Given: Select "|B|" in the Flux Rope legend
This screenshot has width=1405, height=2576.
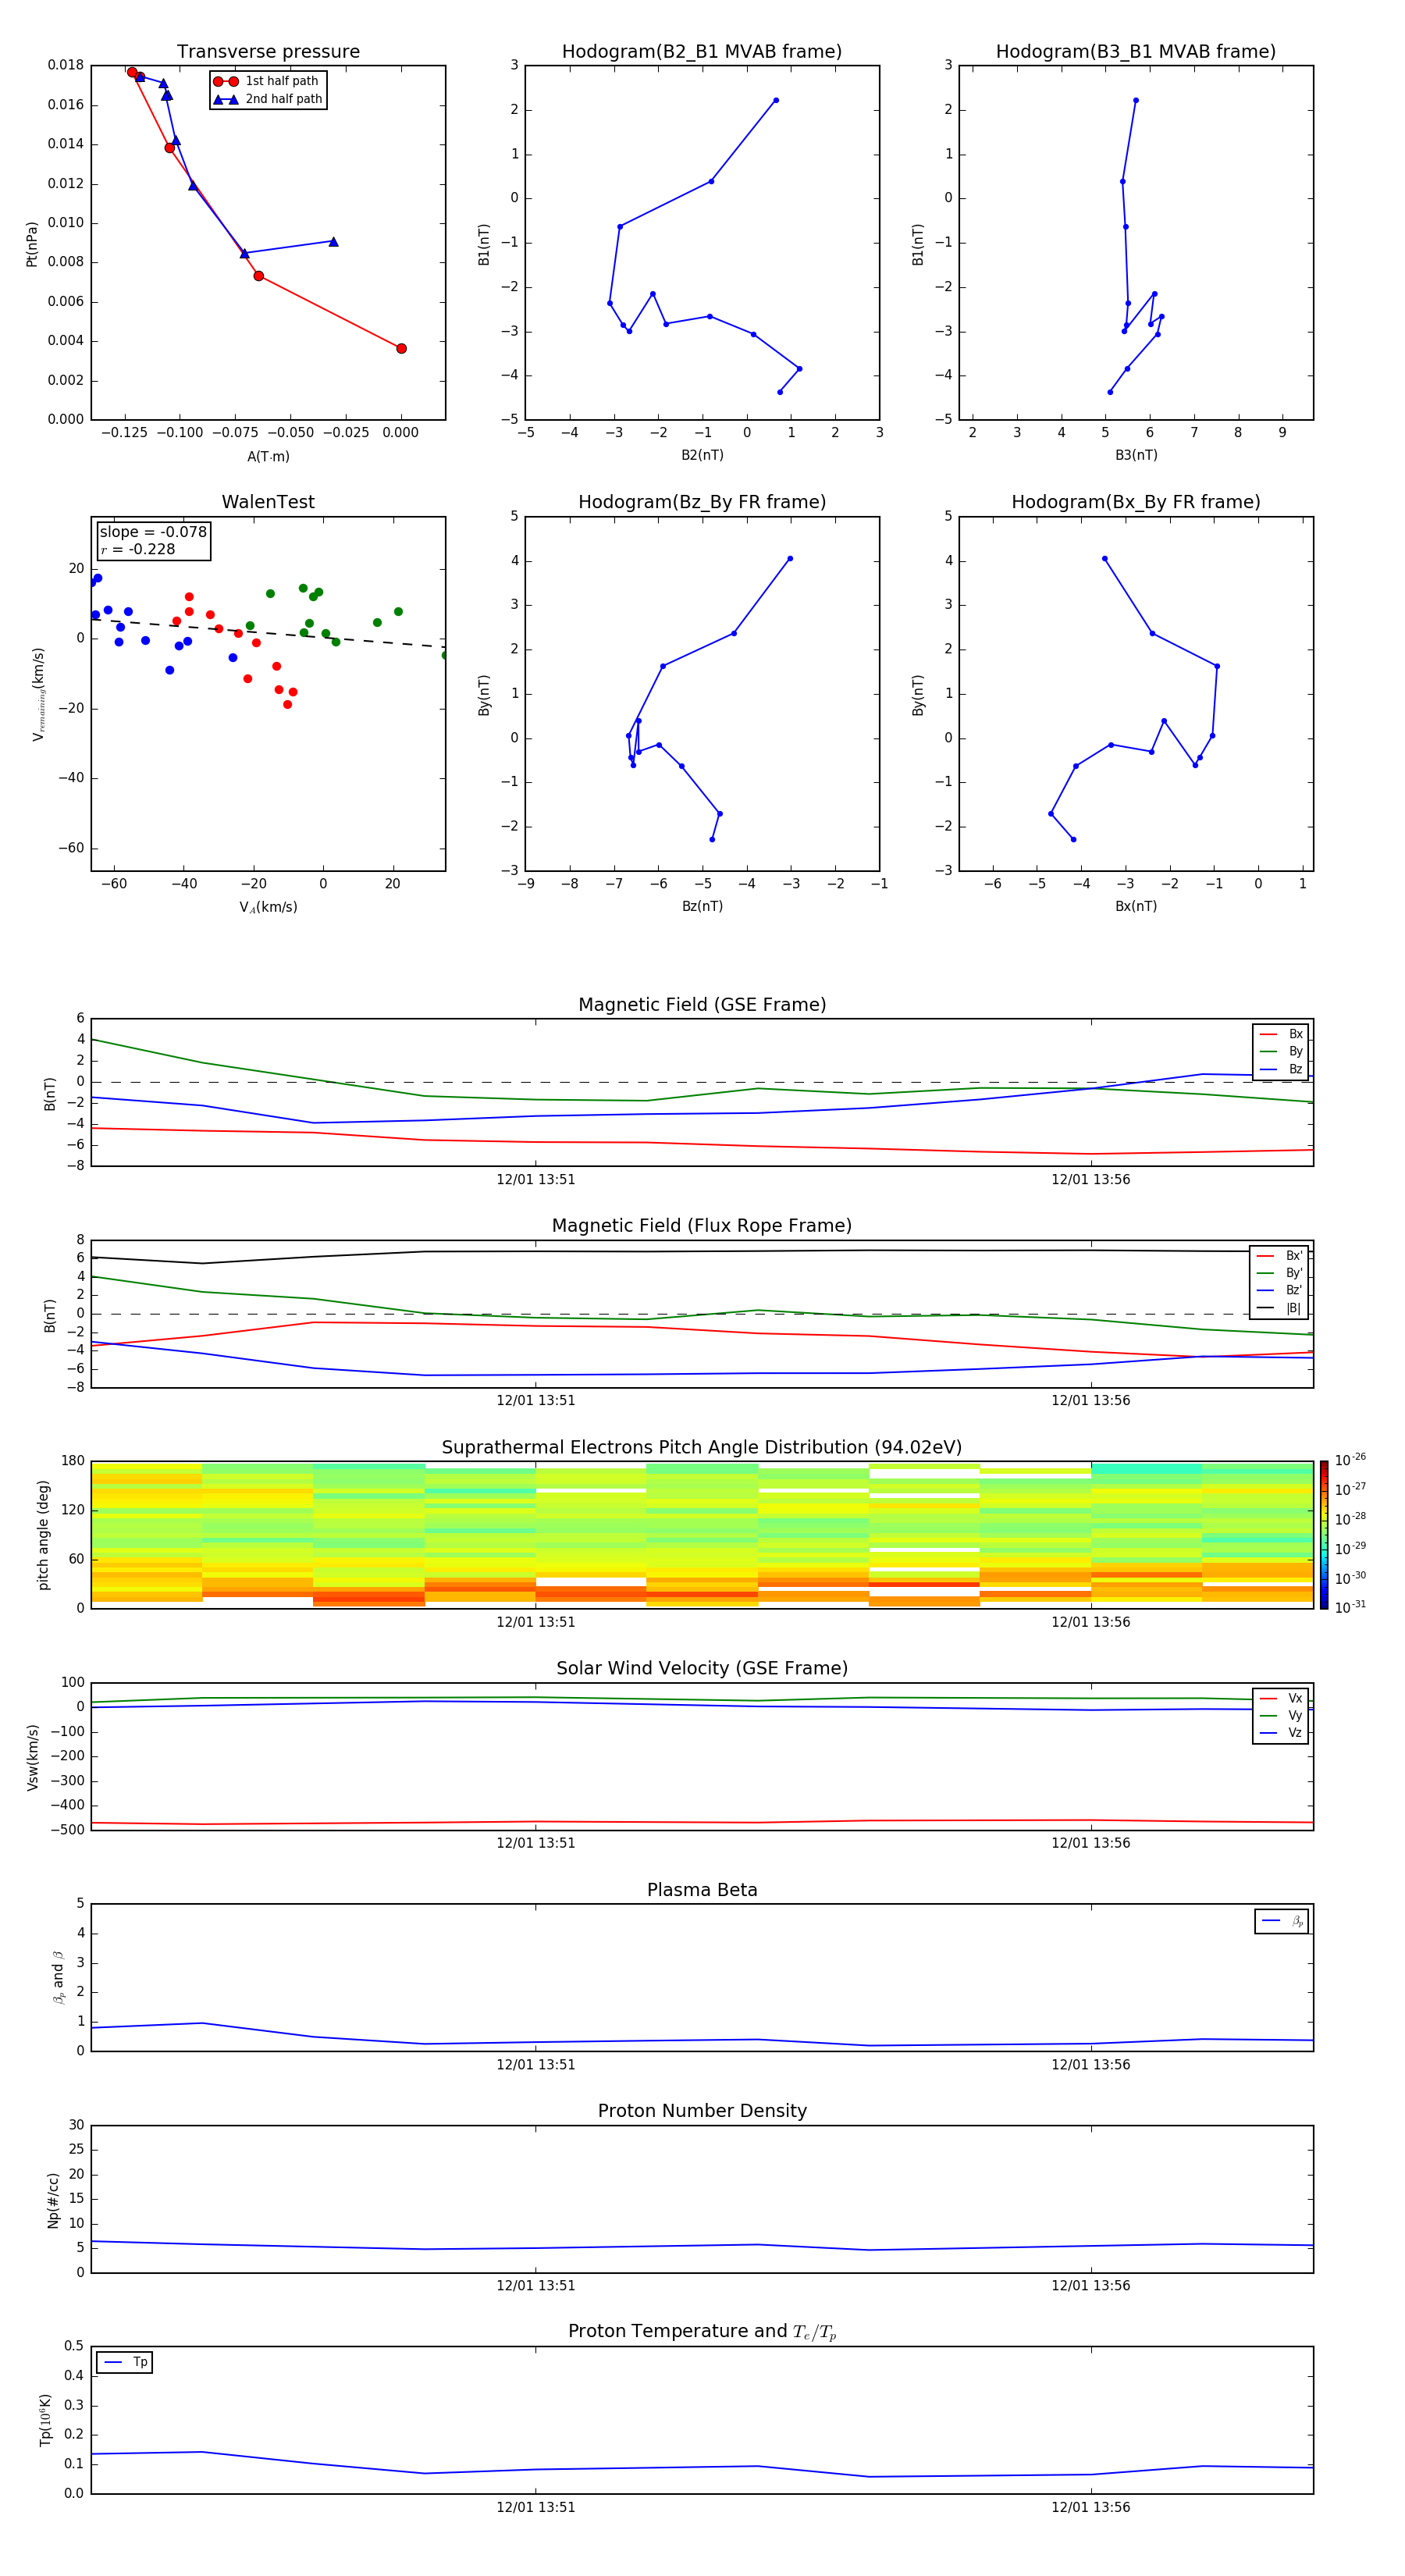Looking at the screenshot, I should 1280,1308.
